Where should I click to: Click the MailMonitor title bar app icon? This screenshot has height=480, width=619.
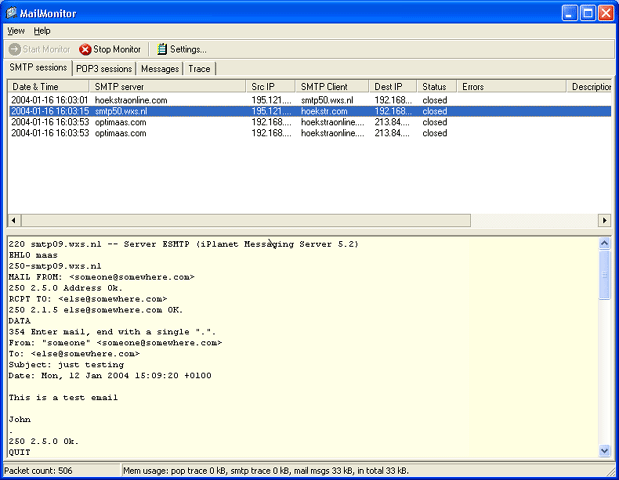coord(11,13)
